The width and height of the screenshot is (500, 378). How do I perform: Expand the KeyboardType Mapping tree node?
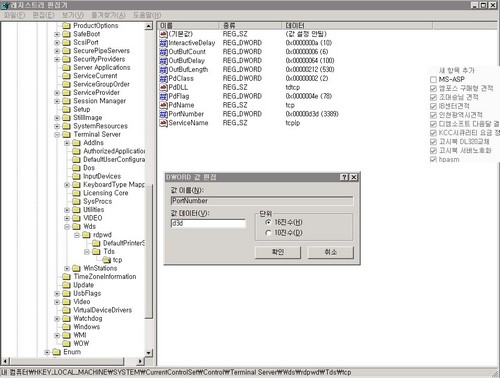(x=67, y=185)
